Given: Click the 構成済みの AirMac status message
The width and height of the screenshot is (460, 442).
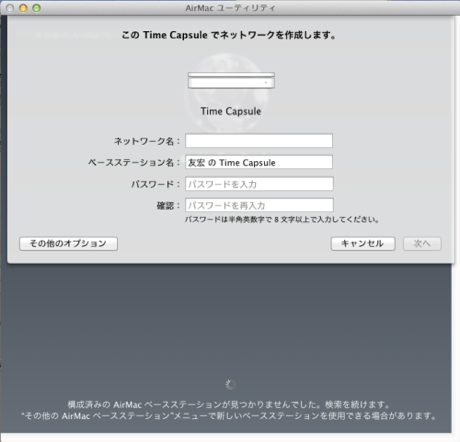Looking at the screenshot, I should (229, 405).
